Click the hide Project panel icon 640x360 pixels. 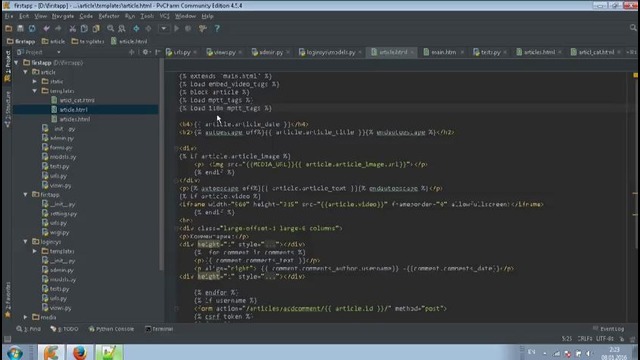[158, 52]
